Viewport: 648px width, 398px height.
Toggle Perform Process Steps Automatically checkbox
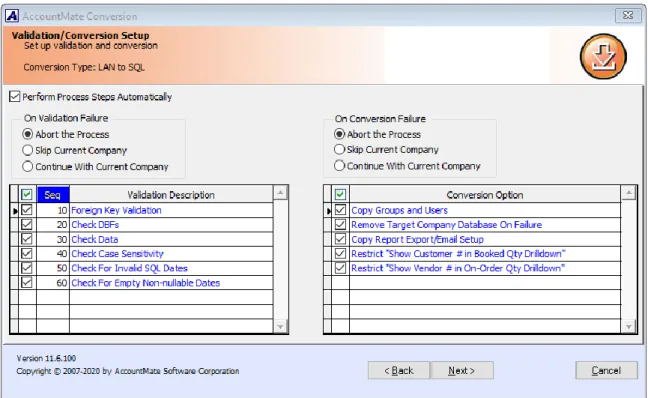click(14, 97)
